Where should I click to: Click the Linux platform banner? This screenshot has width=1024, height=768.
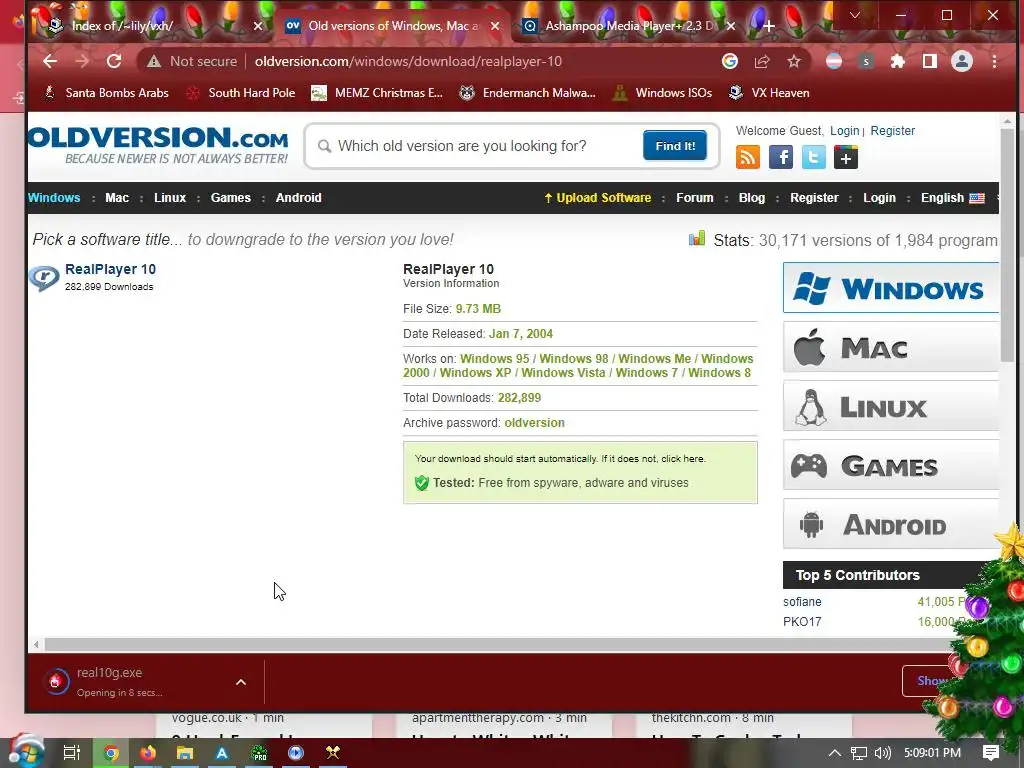[x=891, y=406]
